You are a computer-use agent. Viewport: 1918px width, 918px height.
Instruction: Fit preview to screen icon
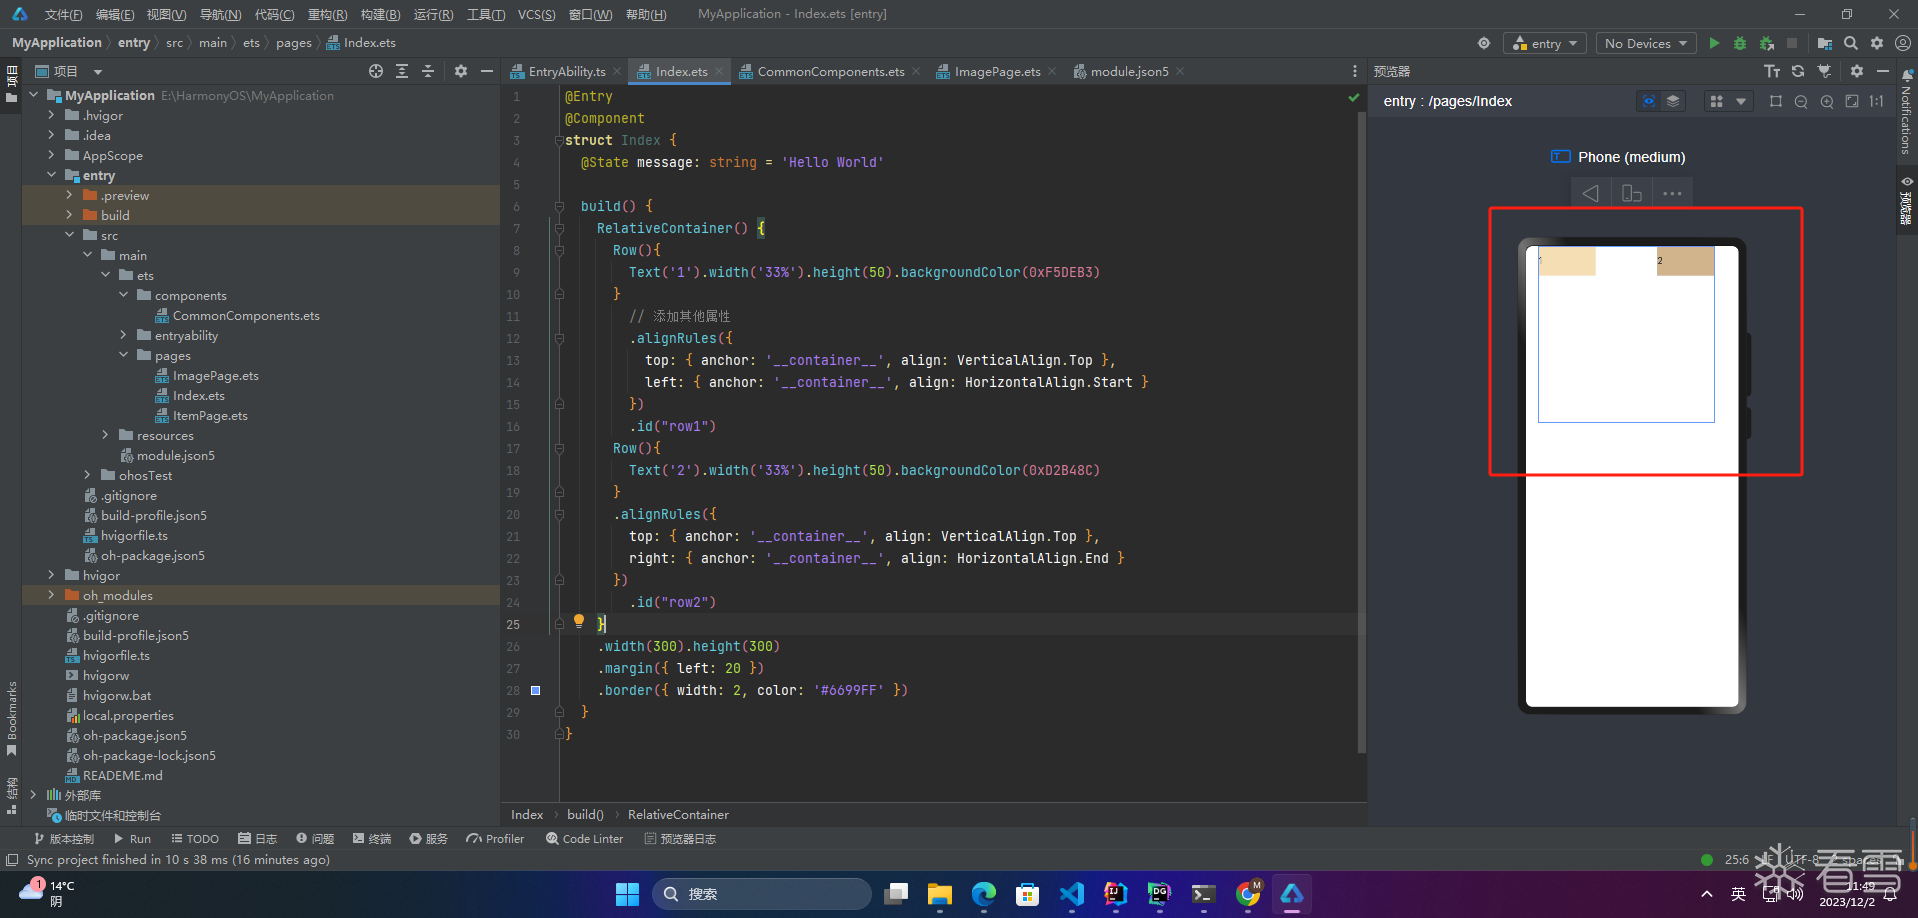click(1852, 101)
